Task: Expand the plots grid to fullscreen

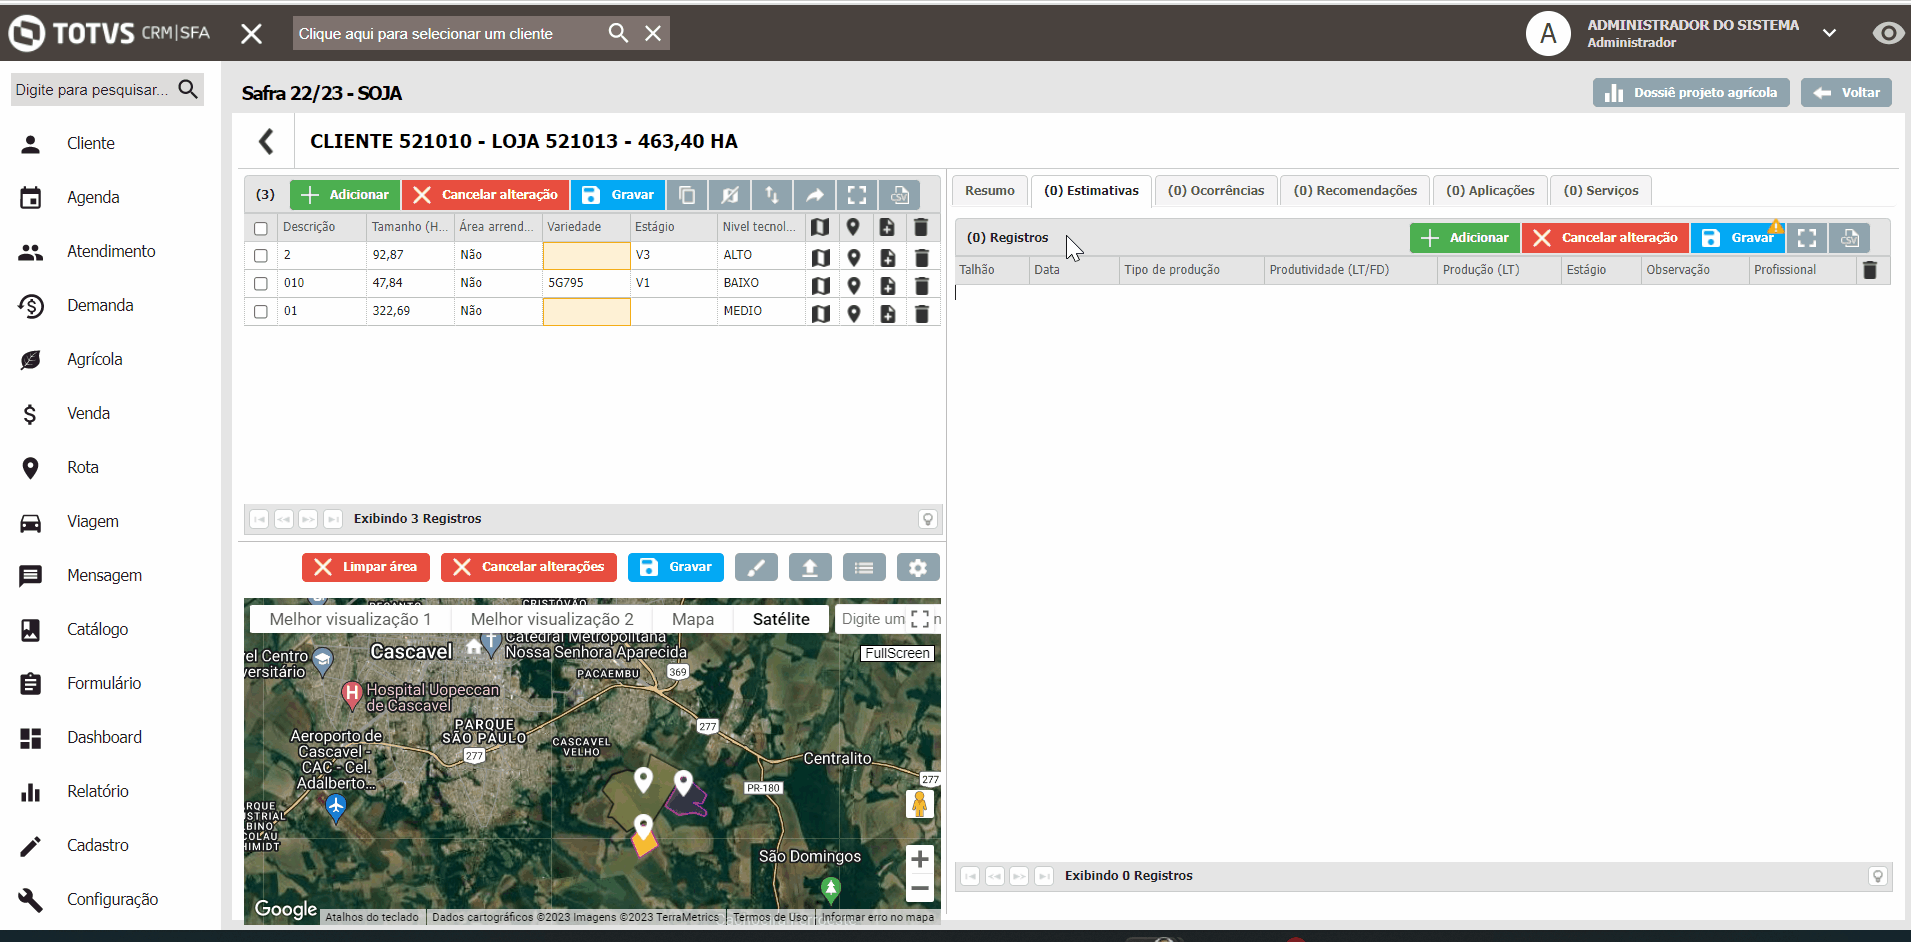Action: point(857,195)
